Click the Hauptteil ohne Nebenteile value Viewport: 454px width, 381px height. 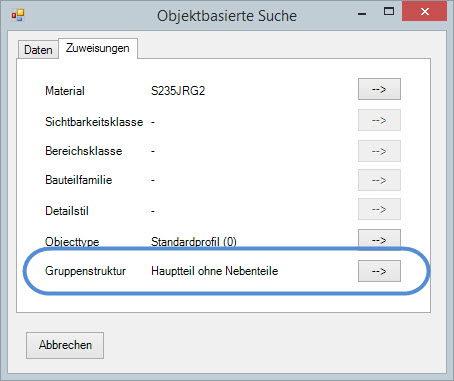[214, 271]
